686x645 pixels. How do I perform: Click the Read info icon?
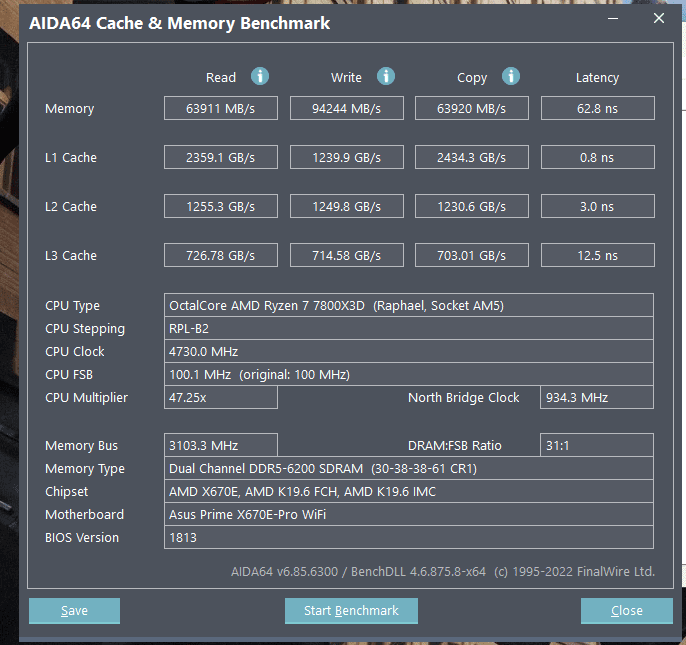tap(260, 76)
